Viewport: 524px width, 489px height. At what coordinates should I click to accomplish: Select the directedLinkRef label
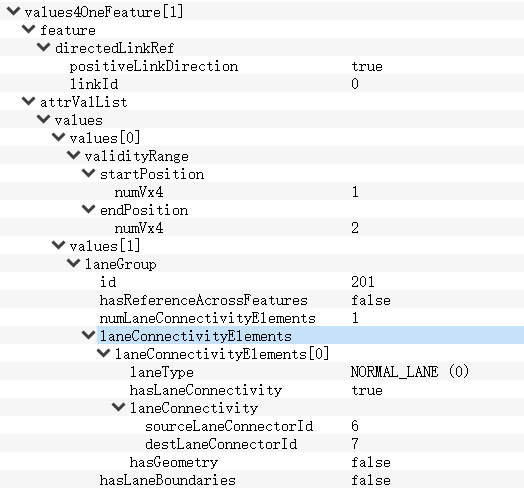pos(115,47)
